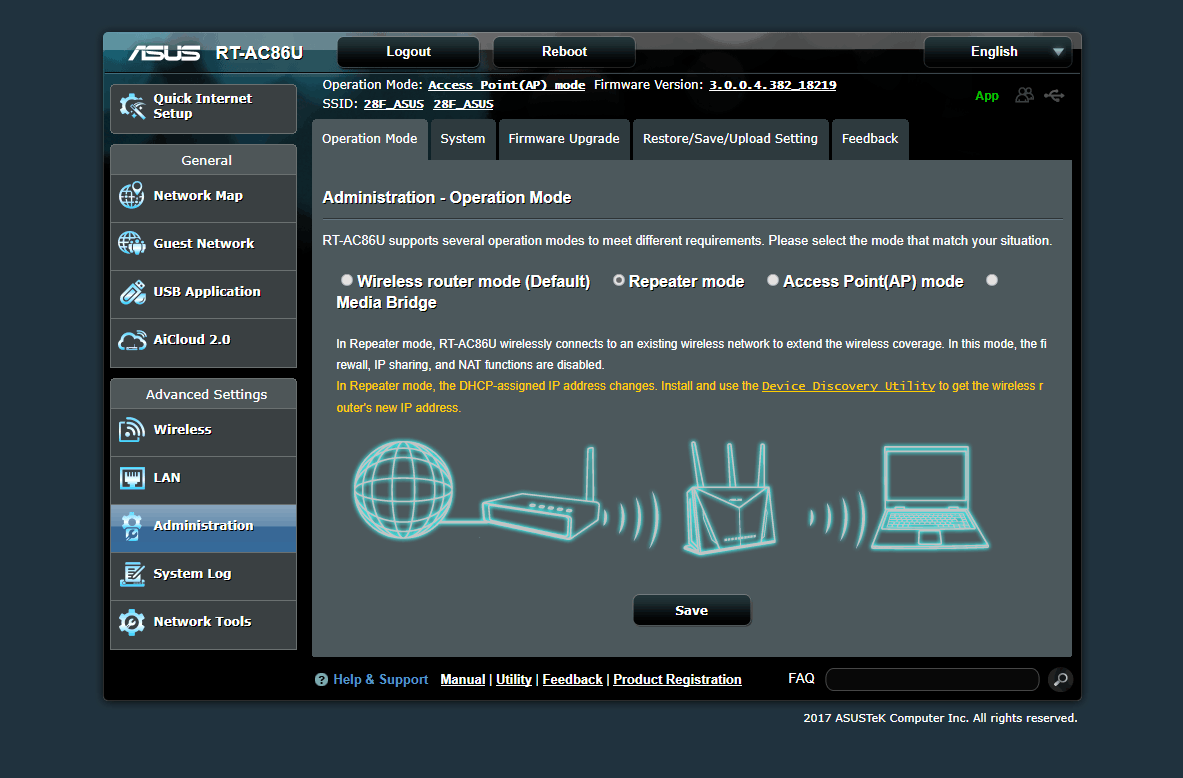This screenshot has width=1183, height=778.
Task: Select Access Point(AP) mode radio button
Action: (x=773, y=280)
